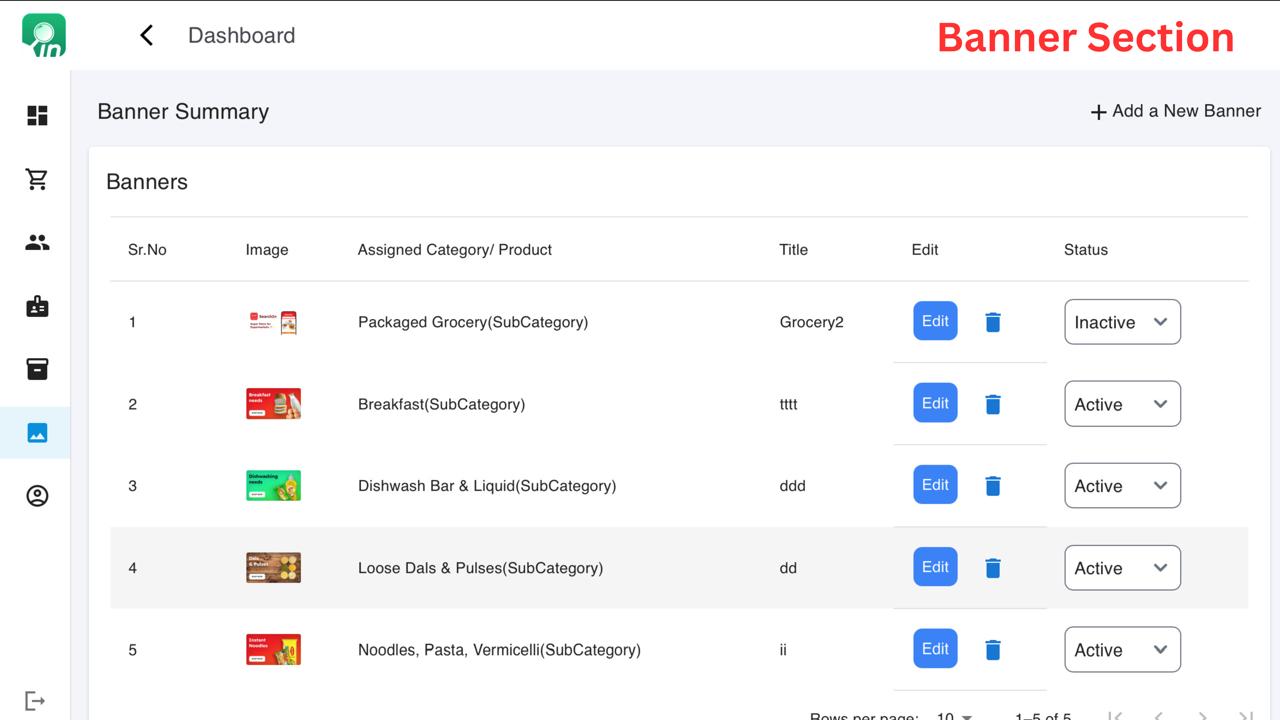The width and height of the screenshot is (1280, 720).
Task: Open the customers people icon in sidebar
Action: pos(37,242)
